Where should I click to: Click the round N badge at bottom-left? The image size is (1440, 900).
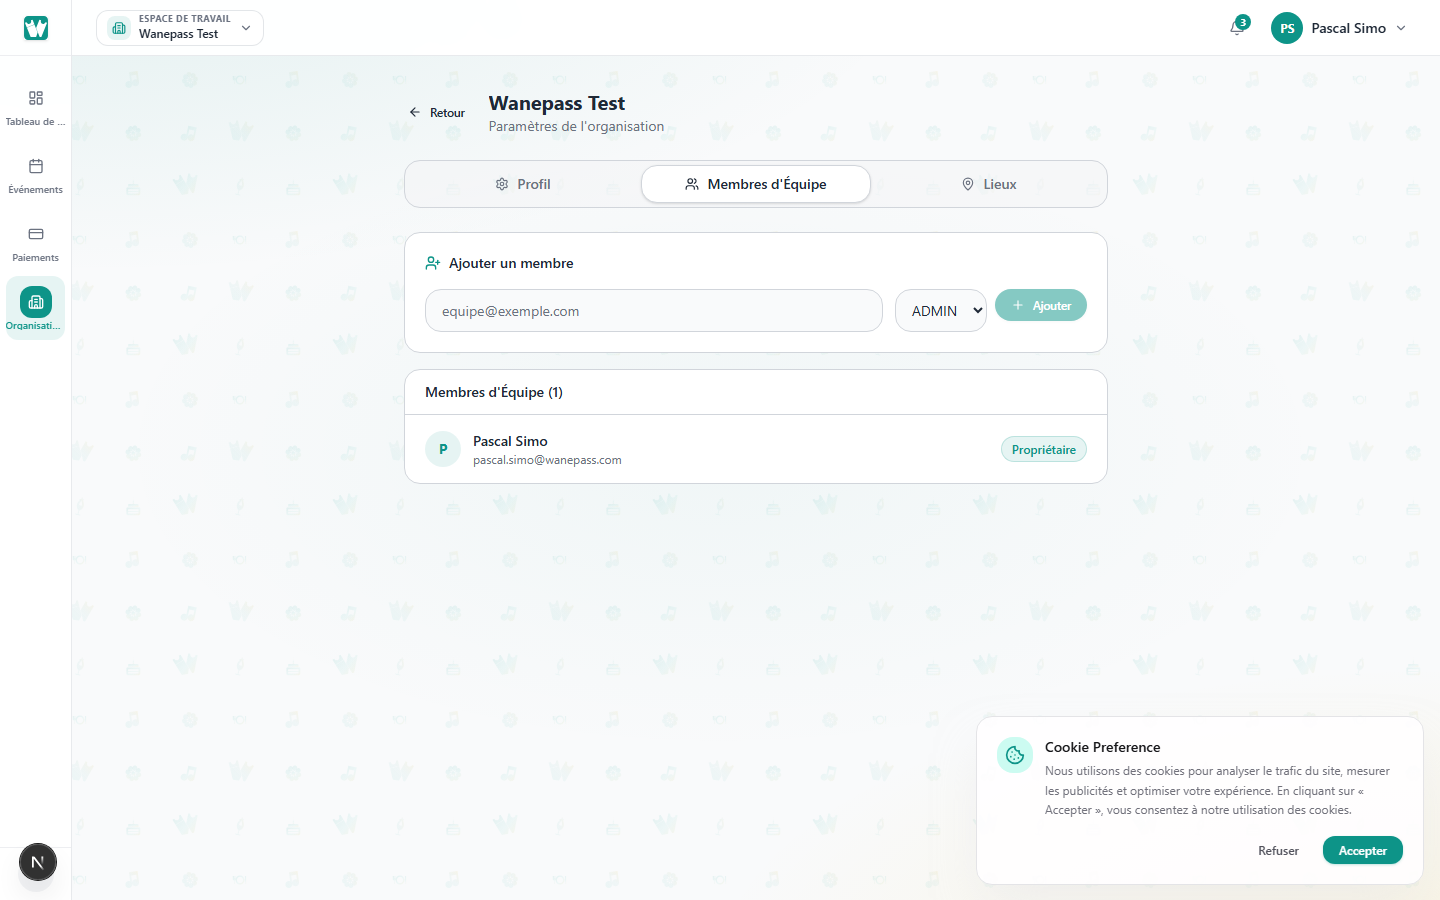(38, 862)
